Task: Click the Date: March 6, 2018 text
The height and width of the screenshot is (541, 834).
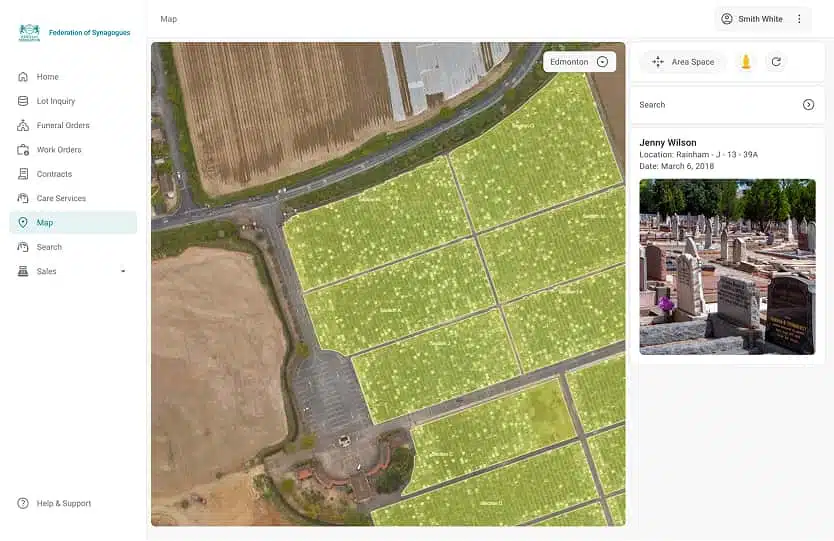Action: [677, 167]
